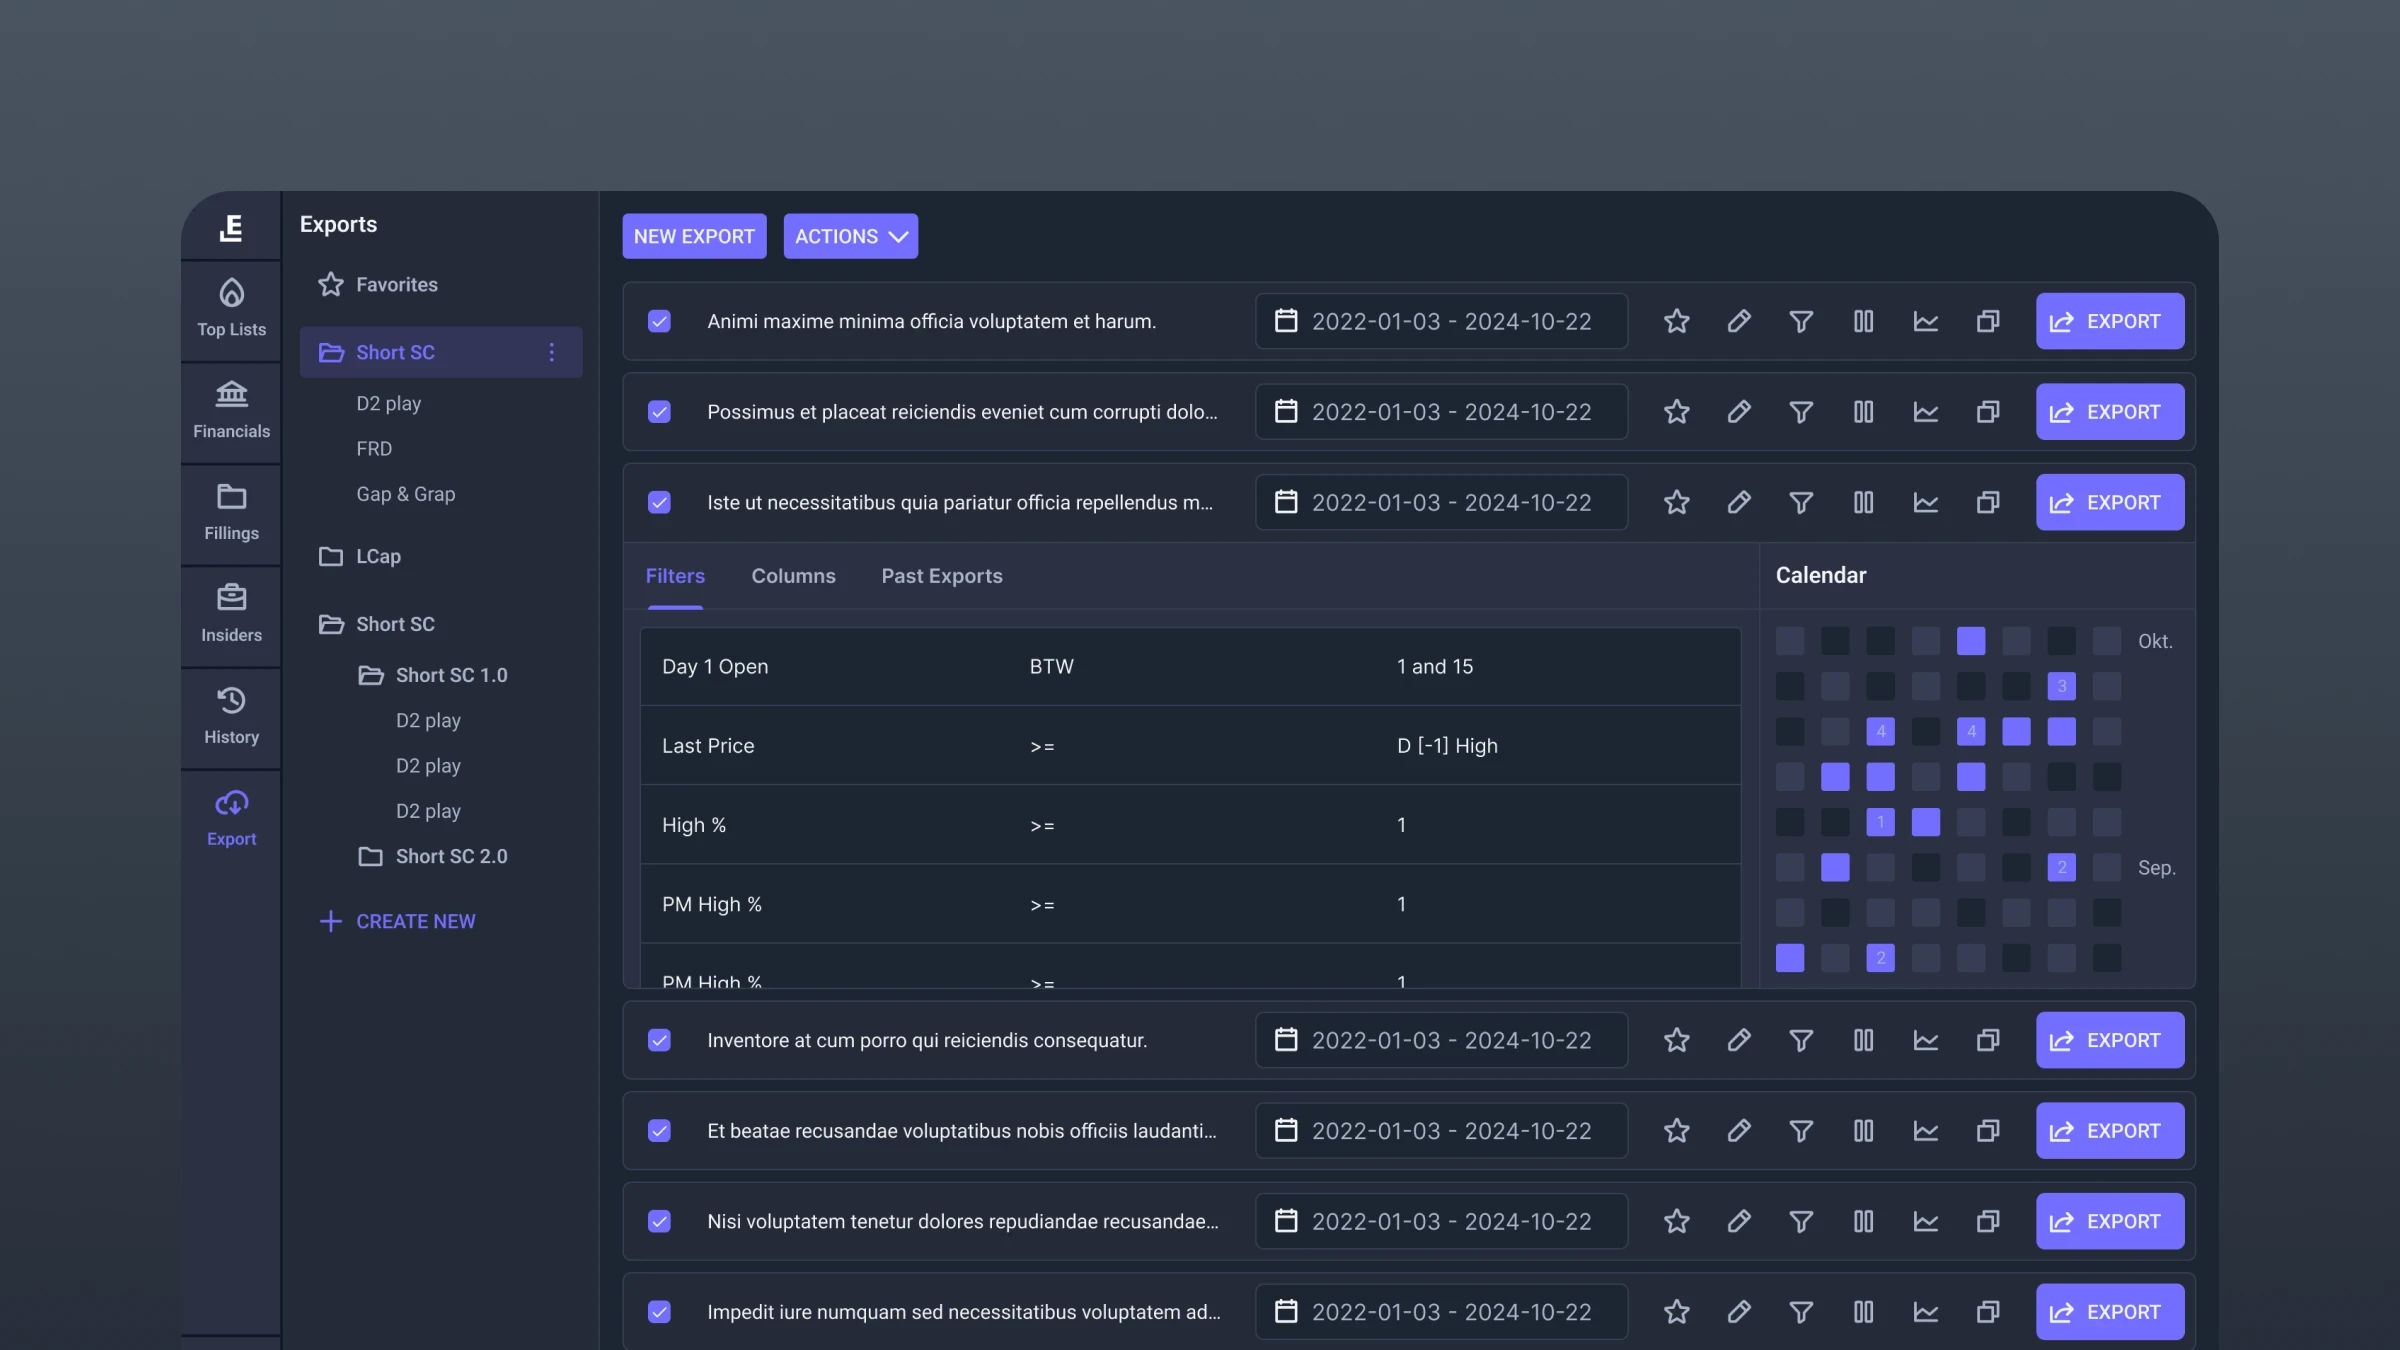The image size is (2400, 1350).
Task: Switch to the Columns tab
Action: click(793, 576)
